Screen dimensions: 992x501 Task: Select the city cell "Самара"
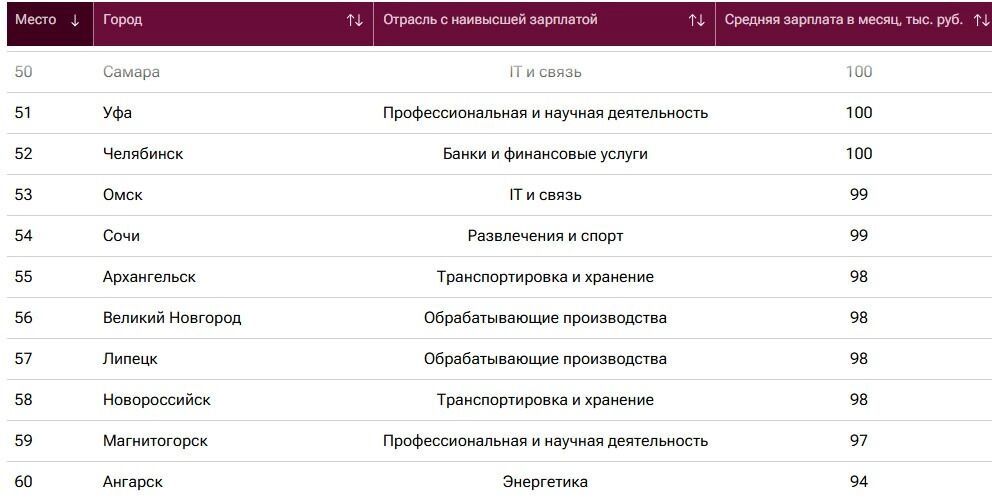click(131, 72)
